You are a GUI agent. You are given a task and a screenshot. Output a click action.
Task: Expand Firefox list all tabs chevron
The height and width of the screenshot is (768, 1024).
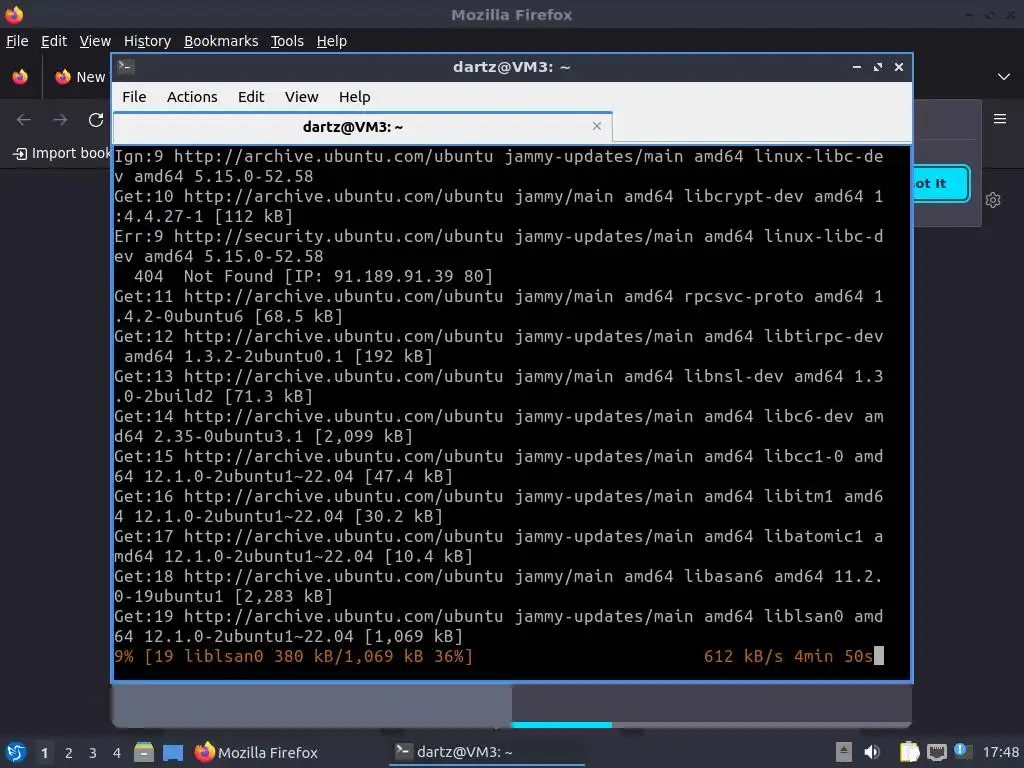point(1004,77)
